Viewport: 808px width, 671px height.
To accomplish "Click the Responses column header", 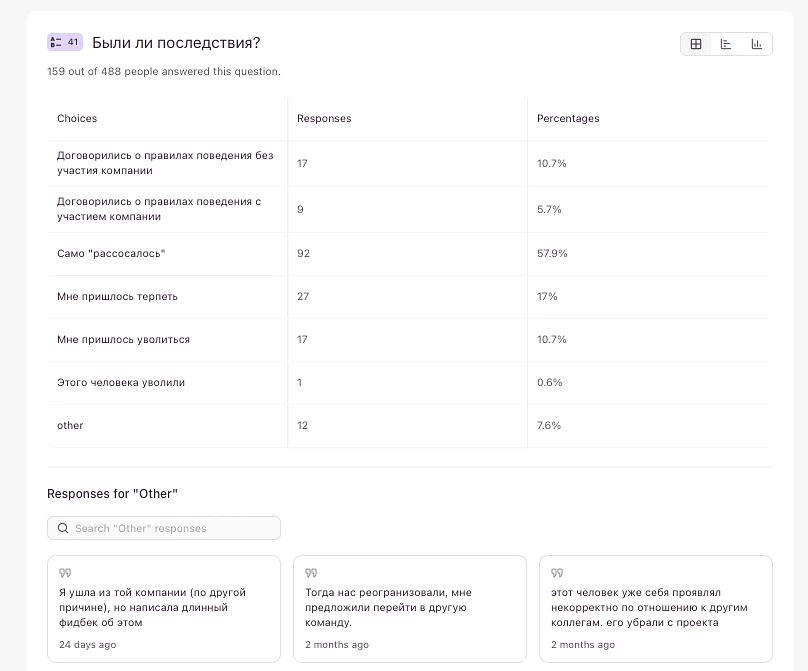I will tap(324, 118).
